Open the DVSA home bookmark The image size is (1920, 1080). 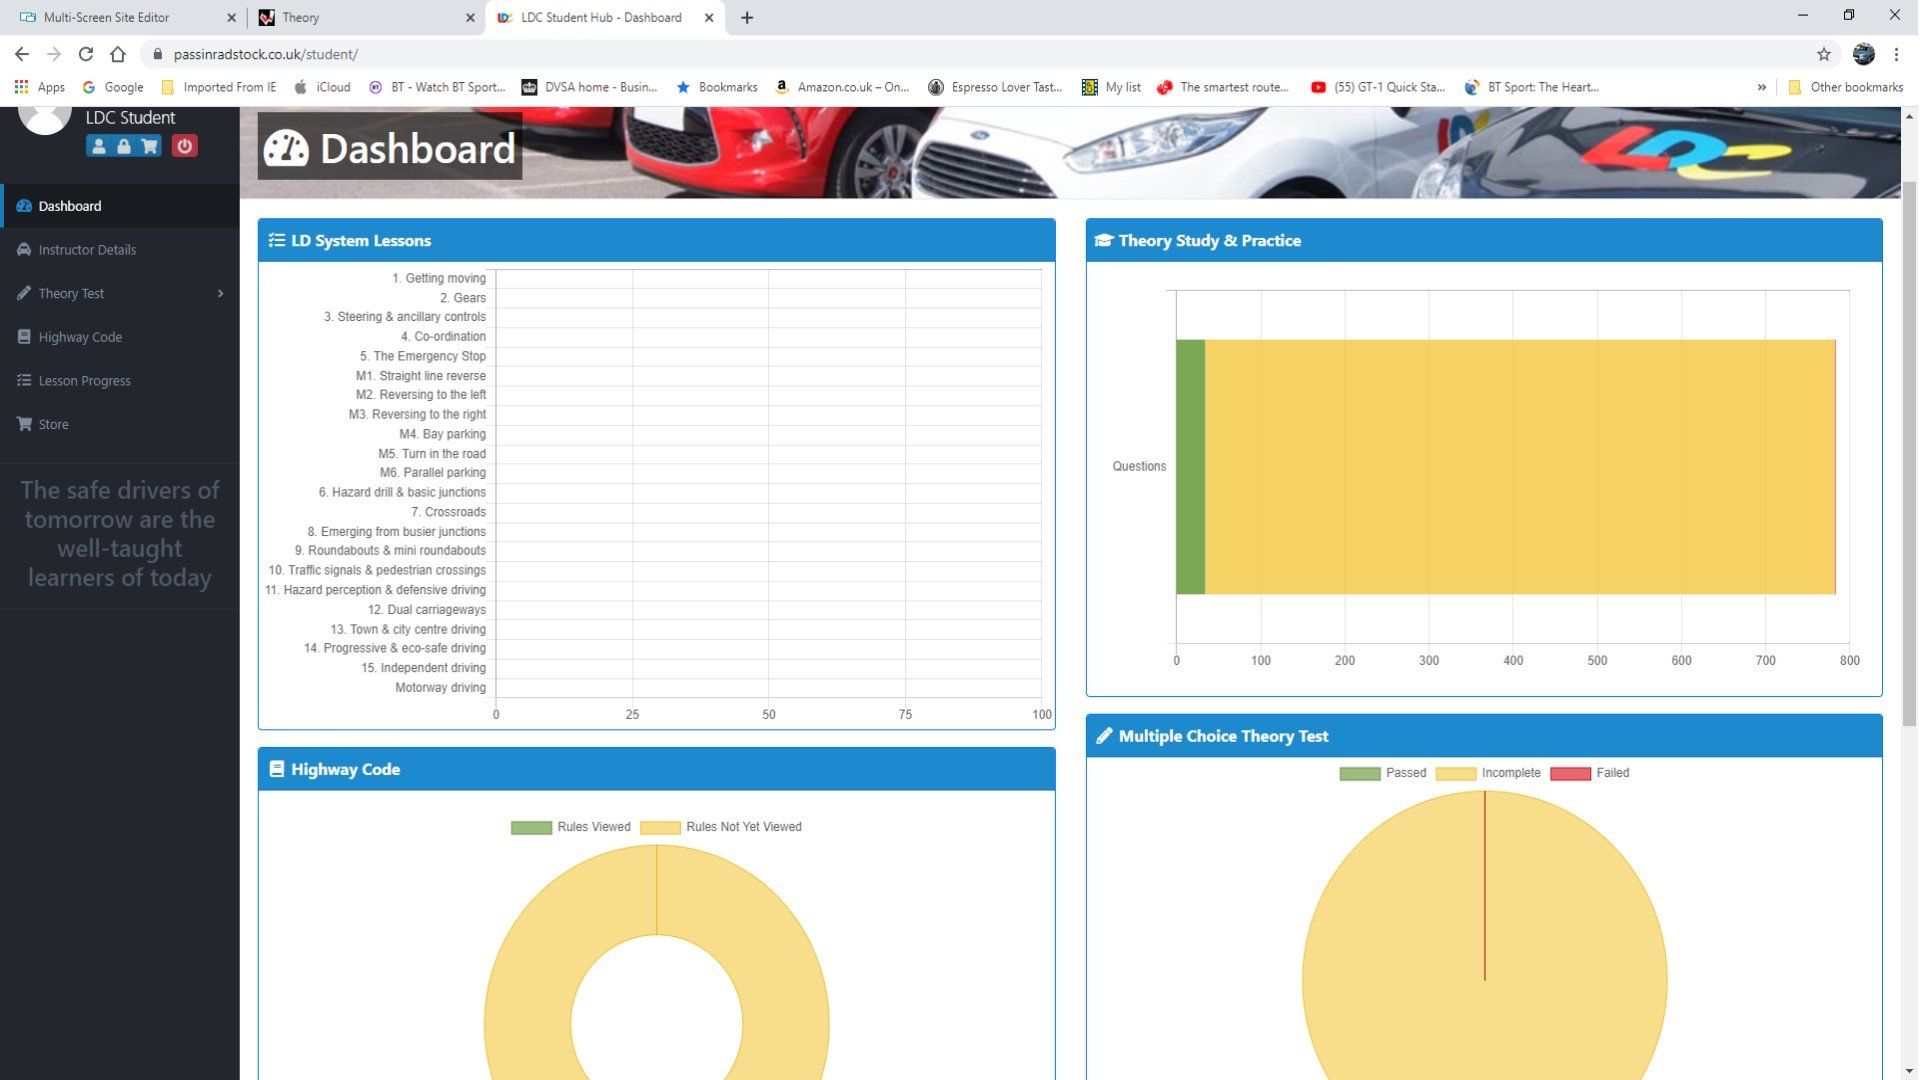click(x=589, y=87)
